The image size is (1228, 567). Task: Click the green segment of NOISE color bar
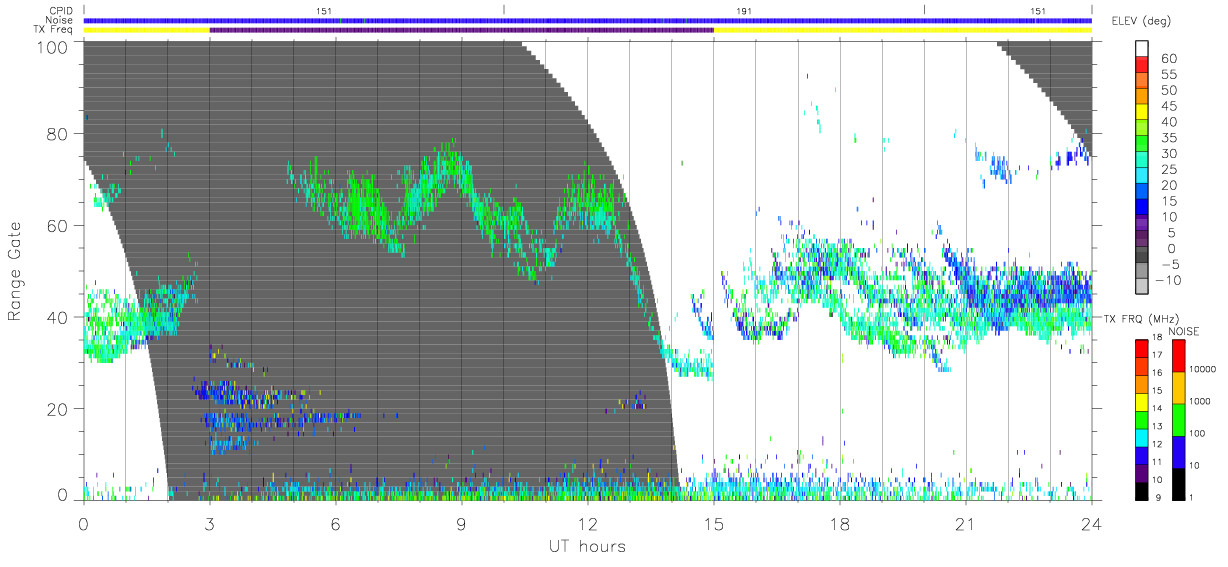[1177, 419]
